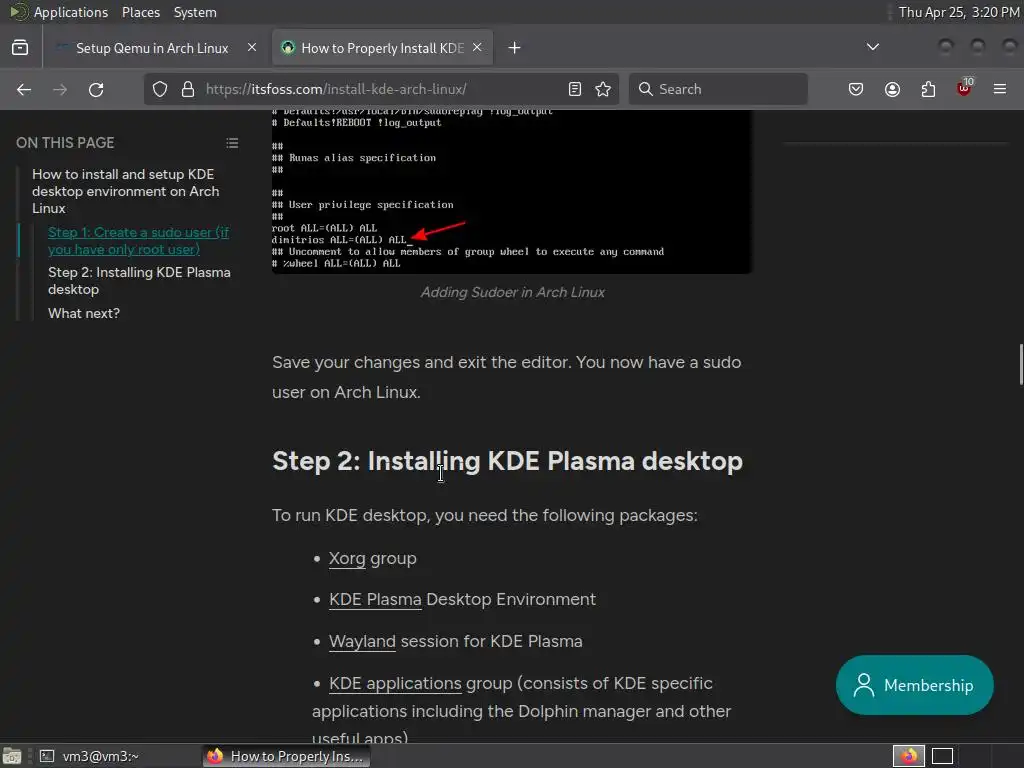Open the KDE applications link
This screenshot has height=768, width=1024.
coord(395,683)
